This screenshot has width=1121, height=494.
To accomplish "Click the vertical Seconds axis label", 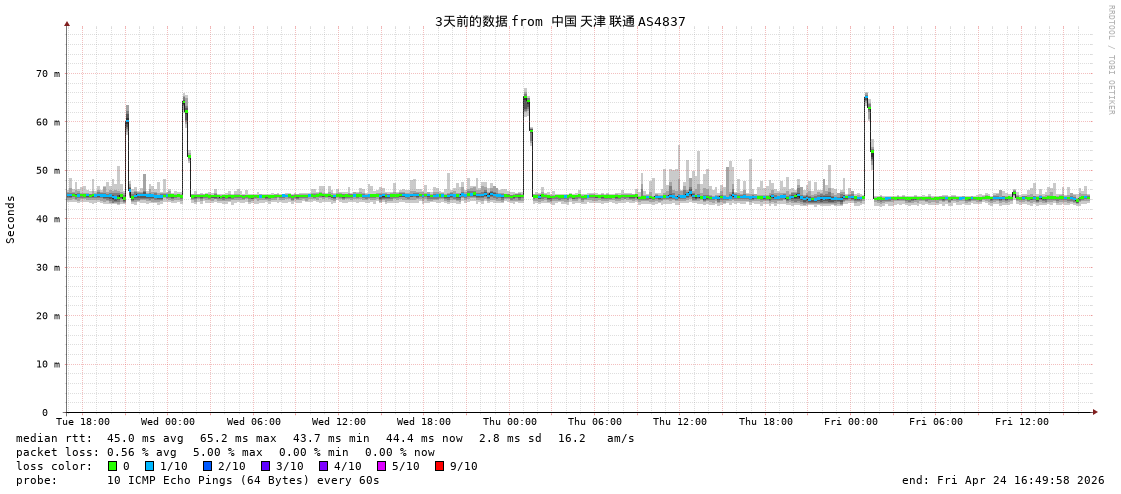I will pyautogui.click(x=11, y=219).
